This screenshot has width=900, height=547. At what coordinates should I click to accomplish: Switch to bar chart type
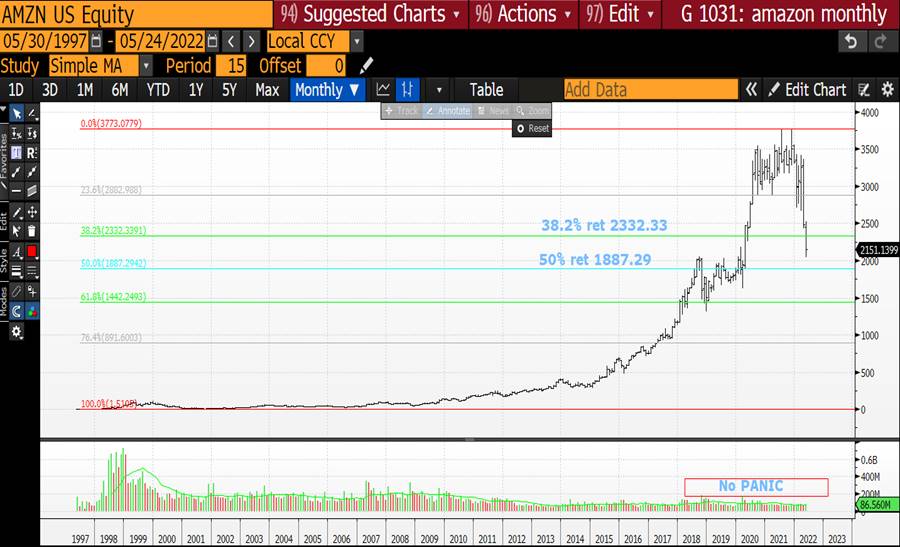(408, 90)
